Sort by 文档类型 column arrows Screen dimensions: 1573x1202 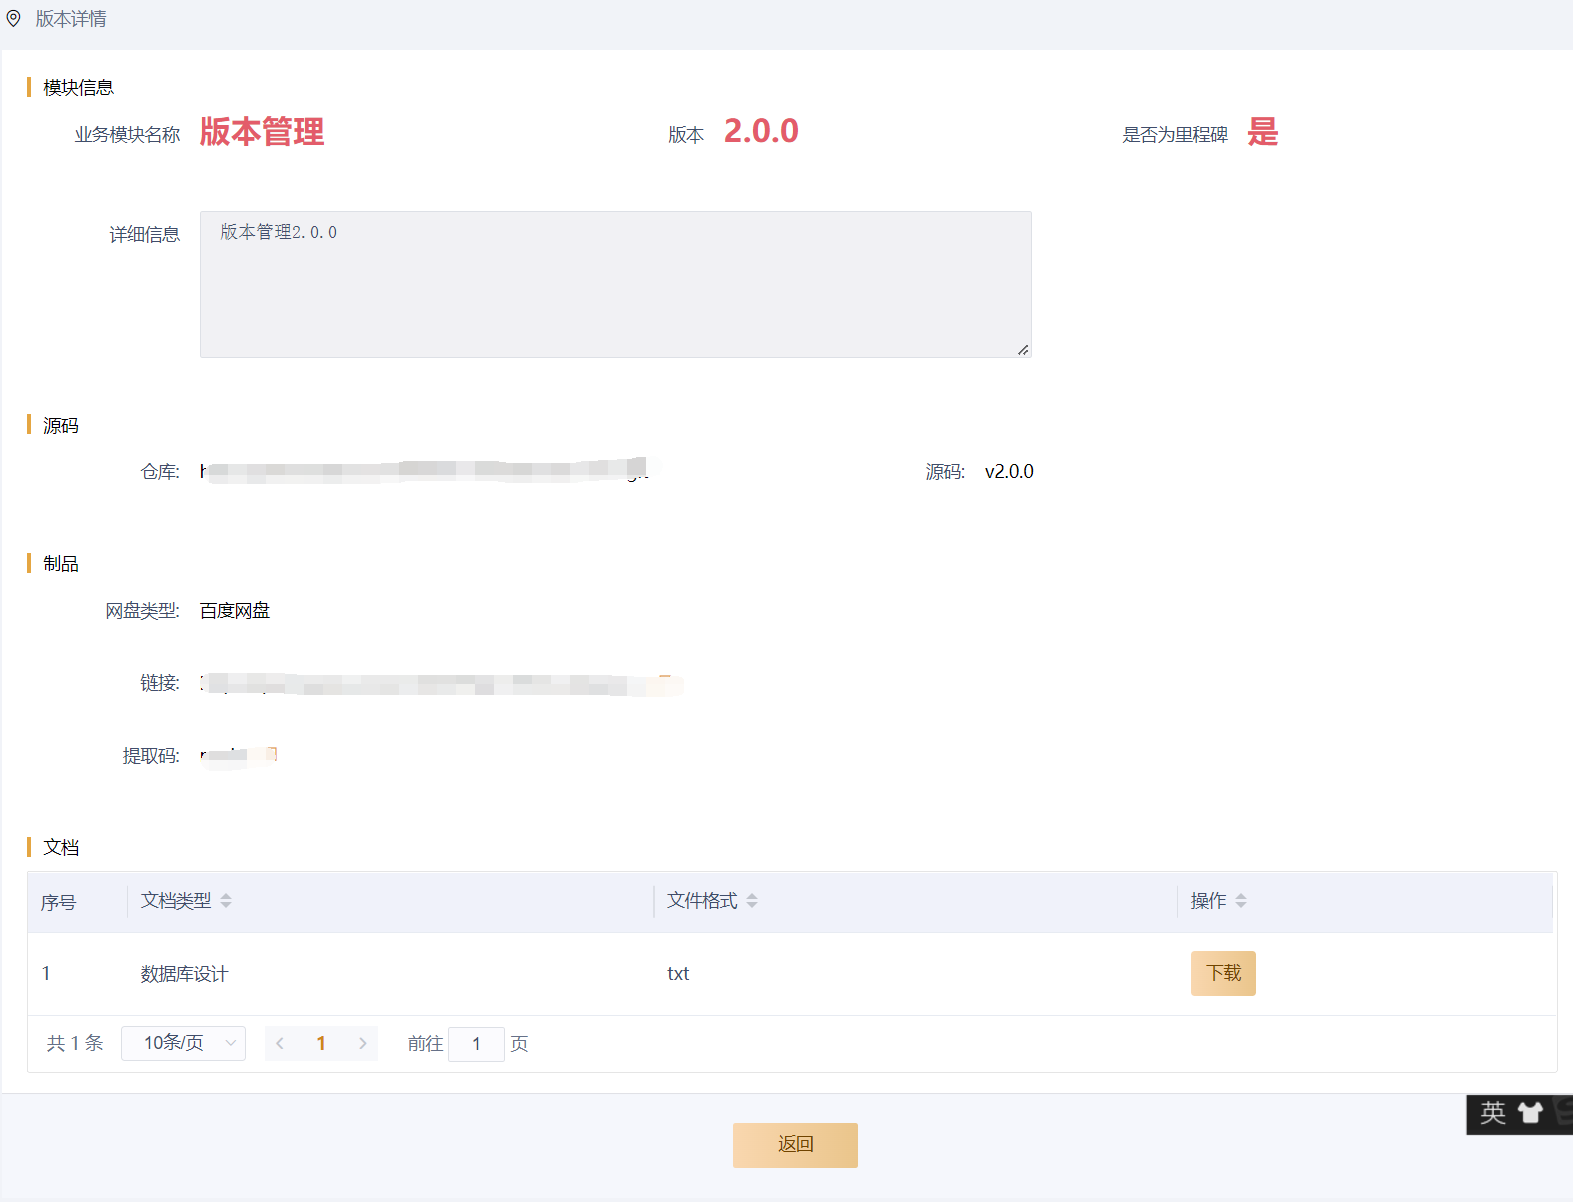click(226, 901)
